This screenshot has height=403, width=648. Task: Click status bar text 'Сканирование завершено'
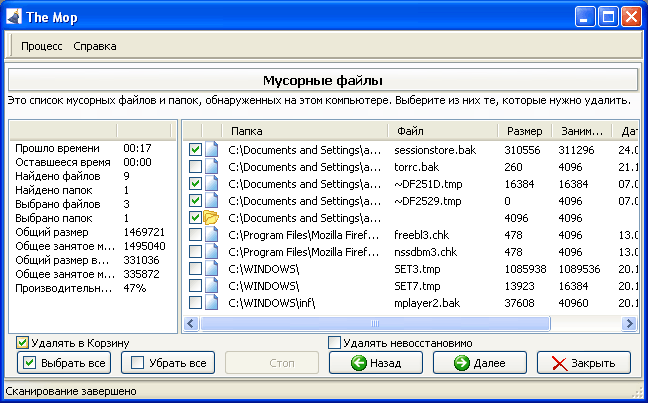[x=71, y=391]
